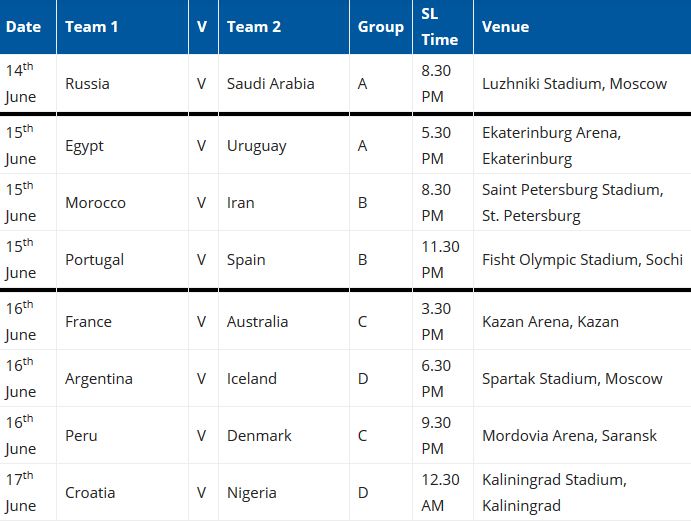691x521 pixels.
Task: Click the Group column header
Action: 381,27
